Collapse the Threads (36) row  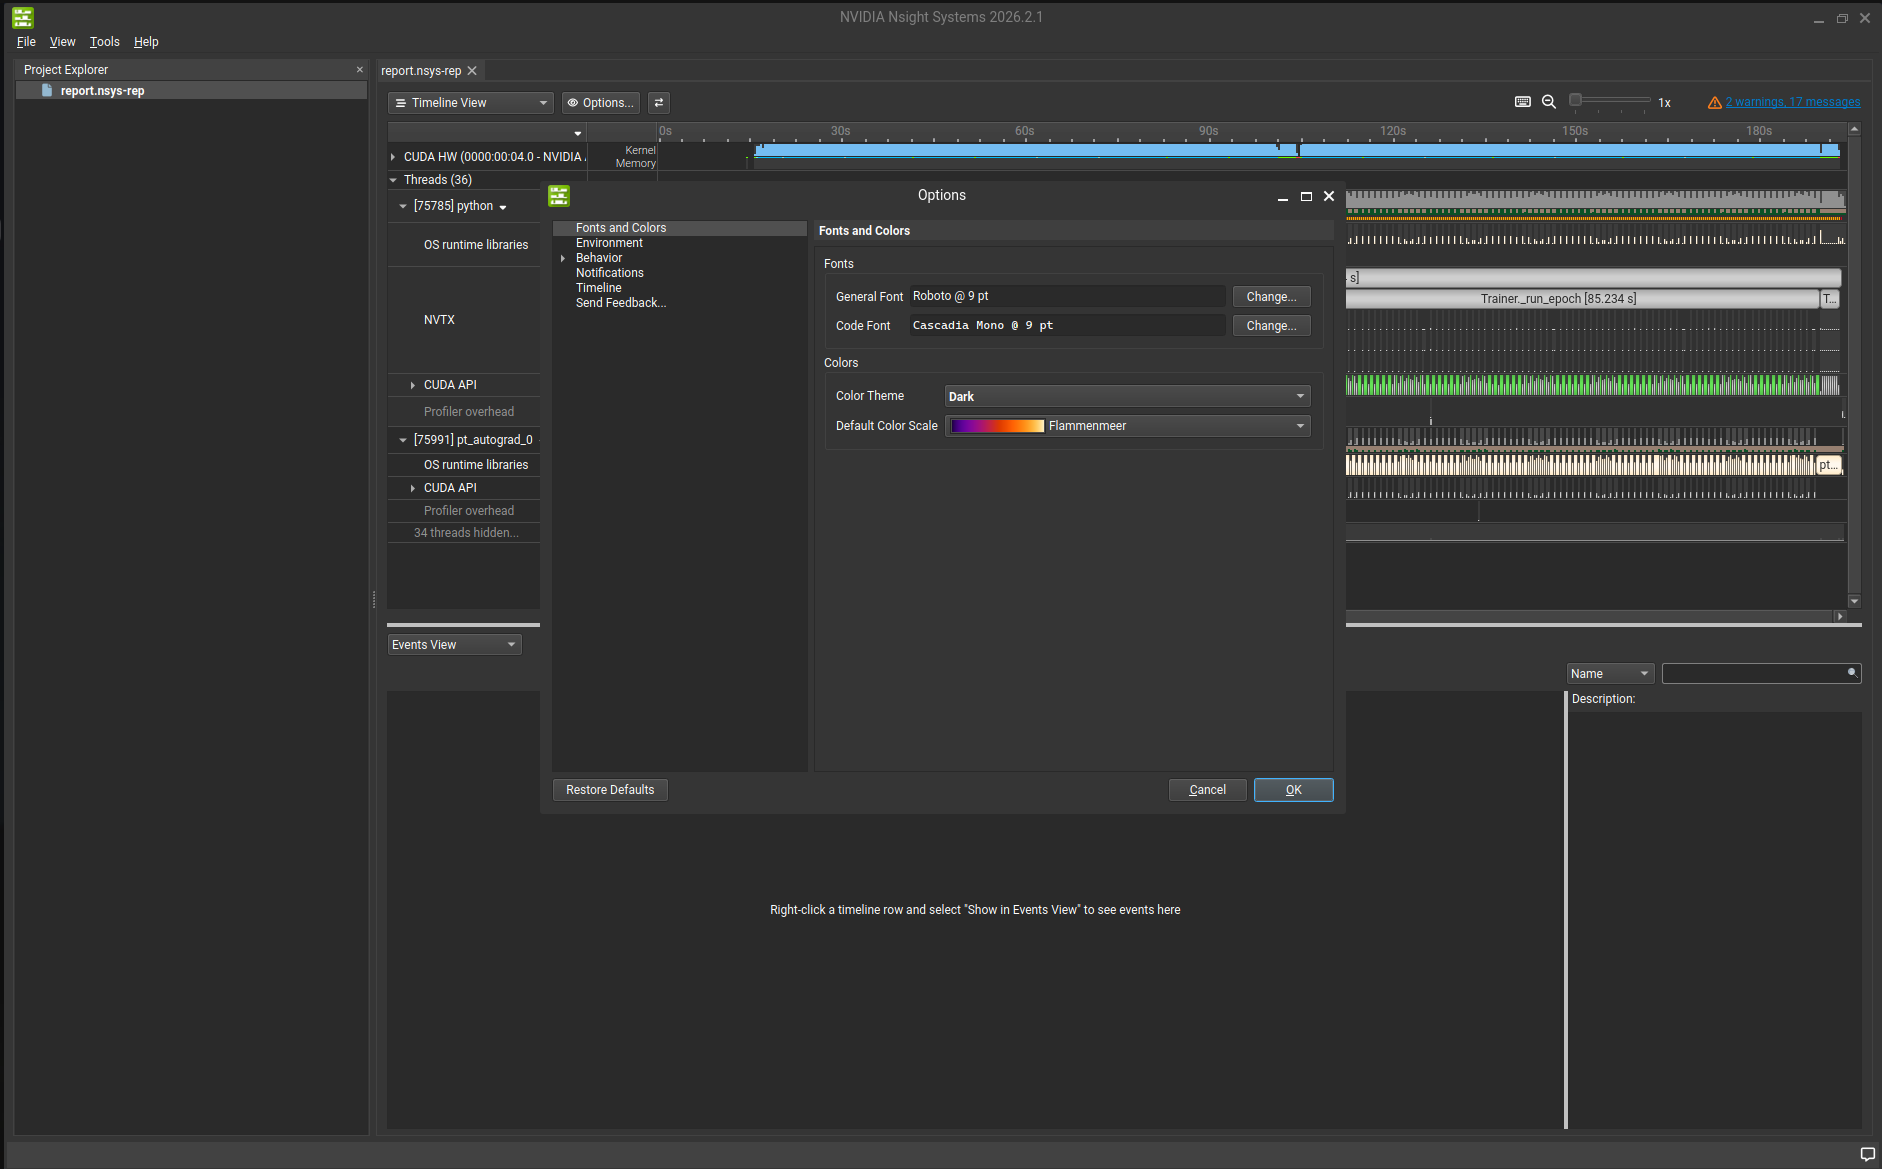pos(393,180)
